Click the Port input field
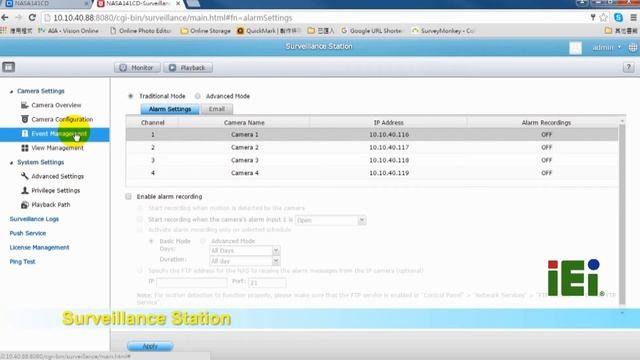The image size is (640, 360). point(267,282)
